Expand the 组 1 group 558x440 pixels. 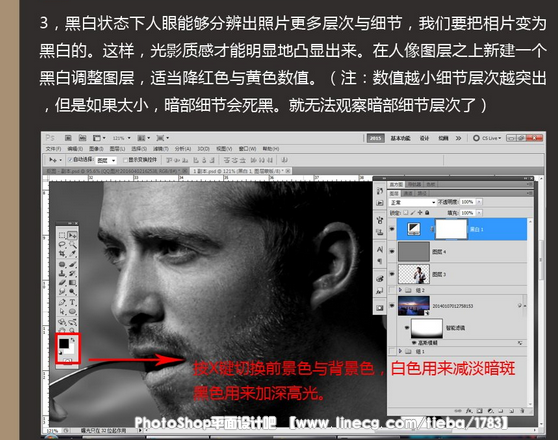click(x=400, y=351)
